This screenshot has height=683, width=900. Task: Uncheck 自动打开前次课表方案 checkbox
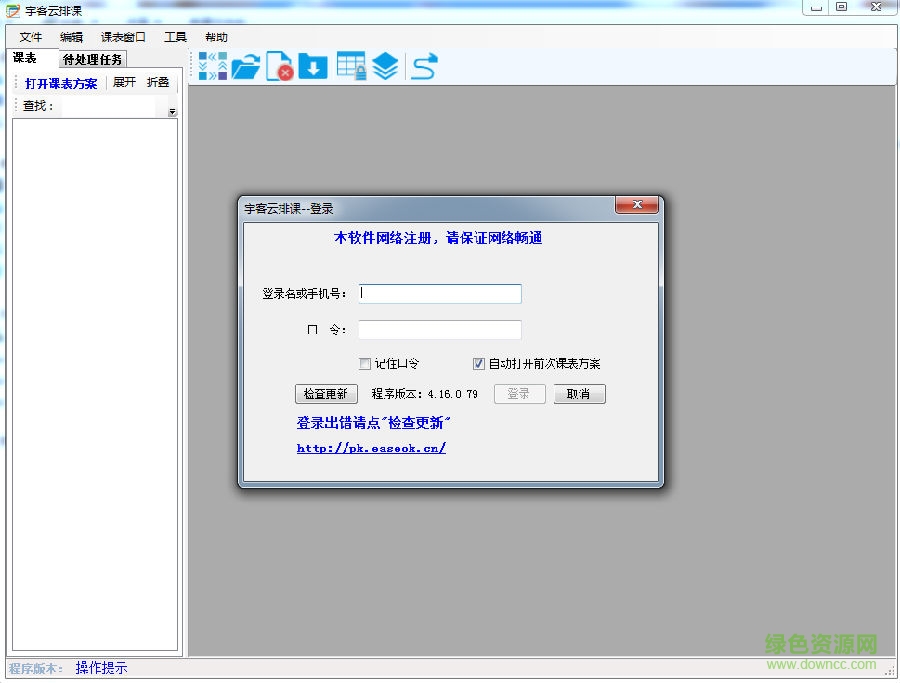click(x=479, y=364)
